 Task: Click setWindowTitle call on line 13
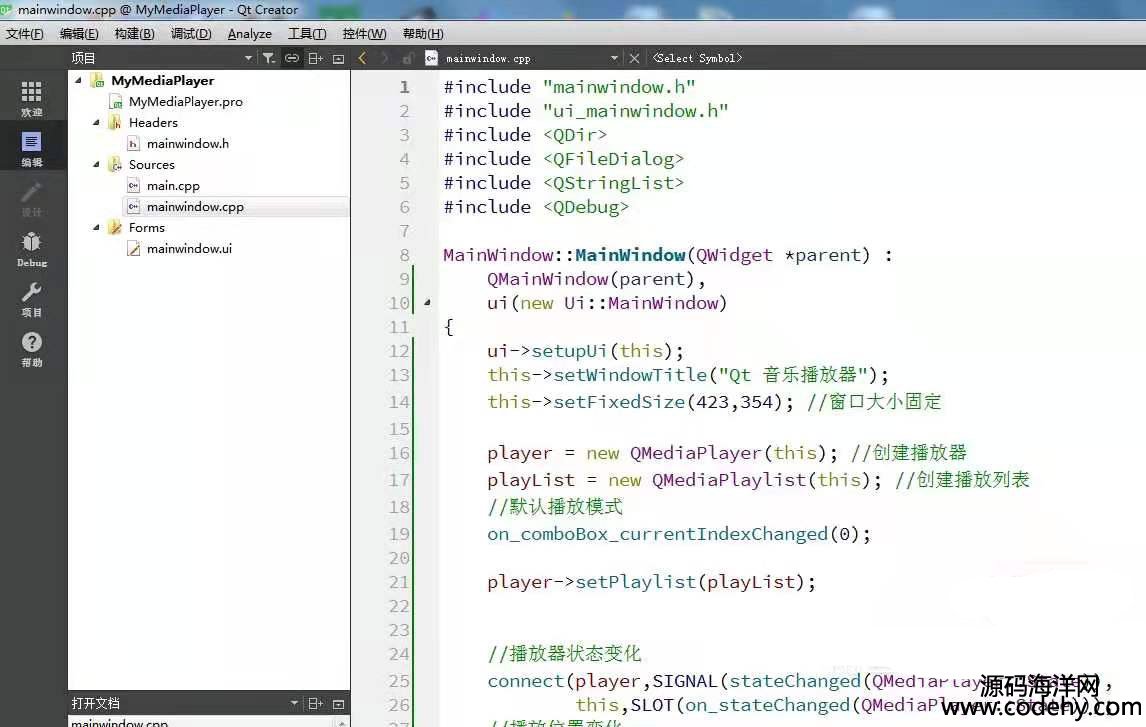[630, 375]
